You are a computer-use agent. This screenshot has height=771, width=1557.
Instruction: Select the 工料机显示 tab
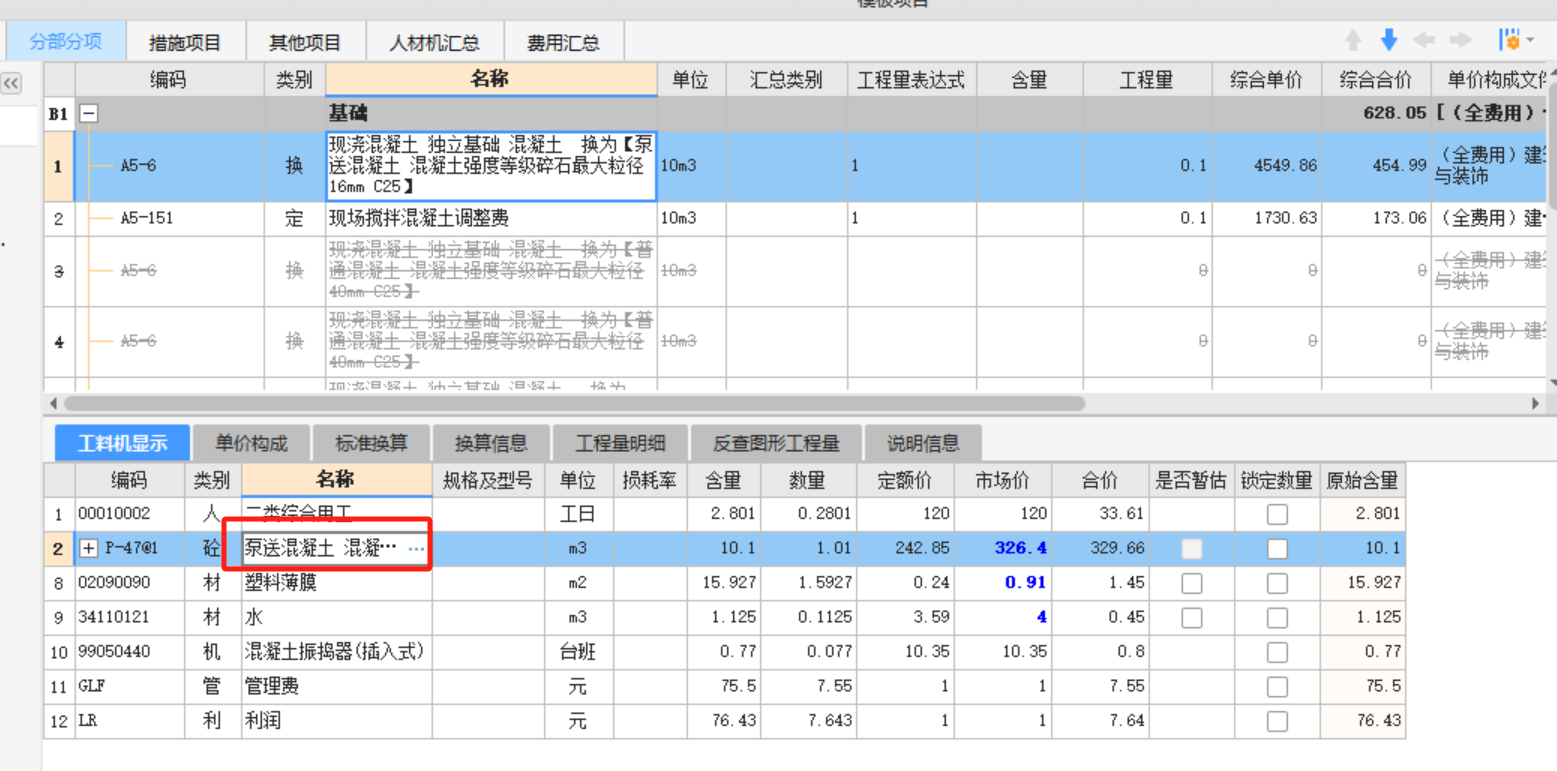click(123, 443)
